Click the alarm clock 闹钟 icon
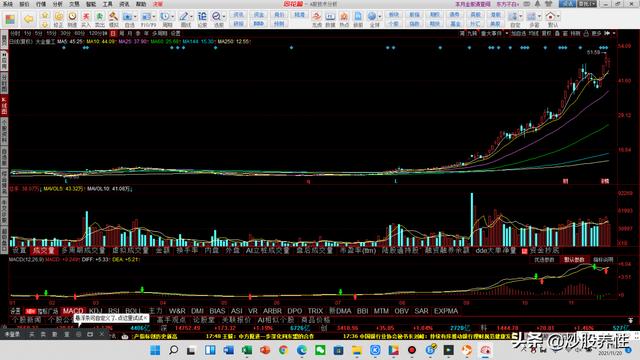640x360 pixels. [72, 16]
